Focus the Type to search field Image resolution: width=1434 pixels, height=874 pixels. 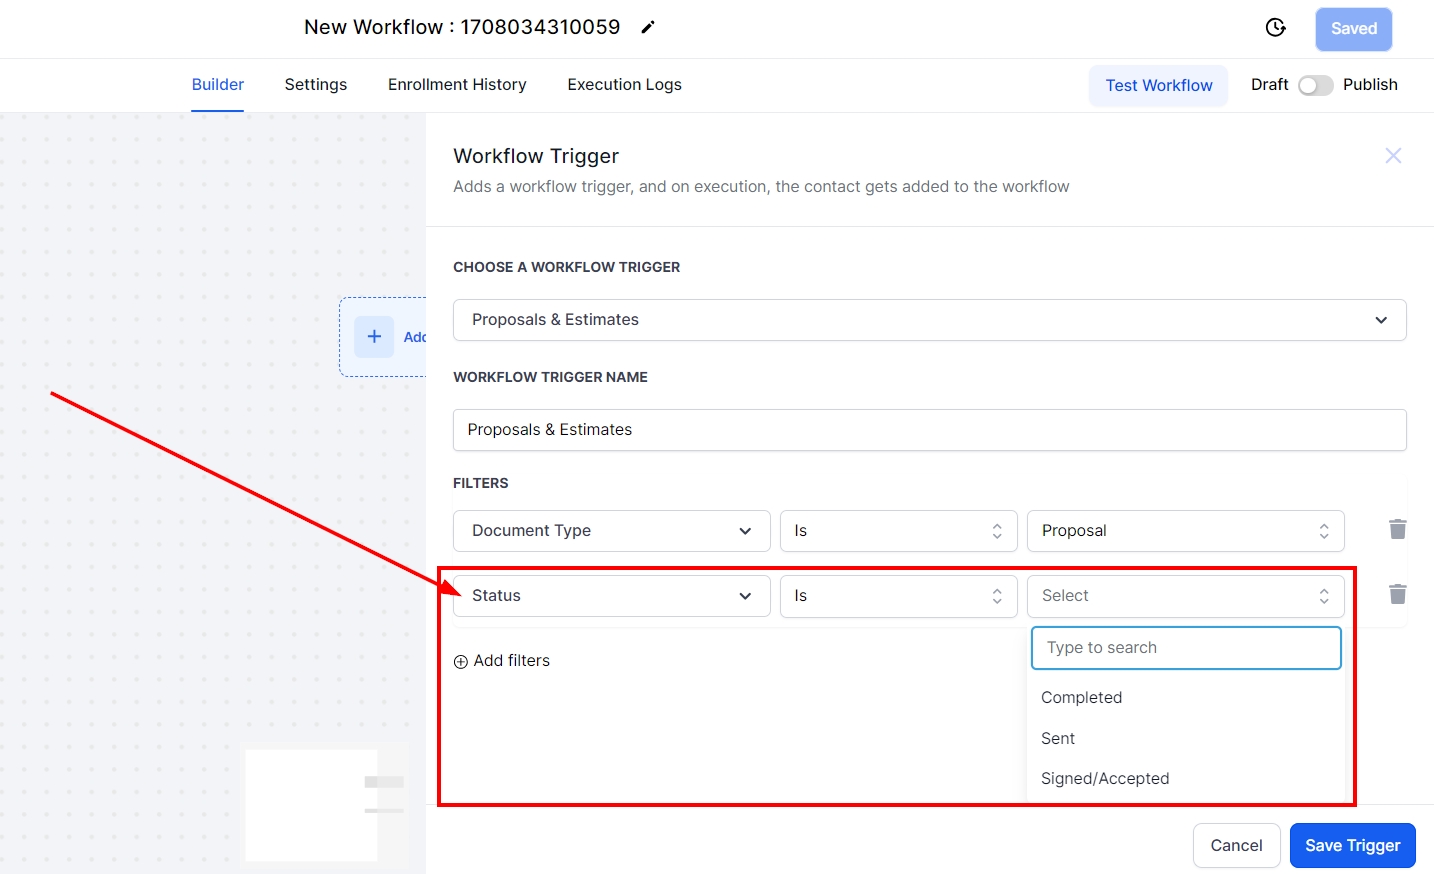1185,648
